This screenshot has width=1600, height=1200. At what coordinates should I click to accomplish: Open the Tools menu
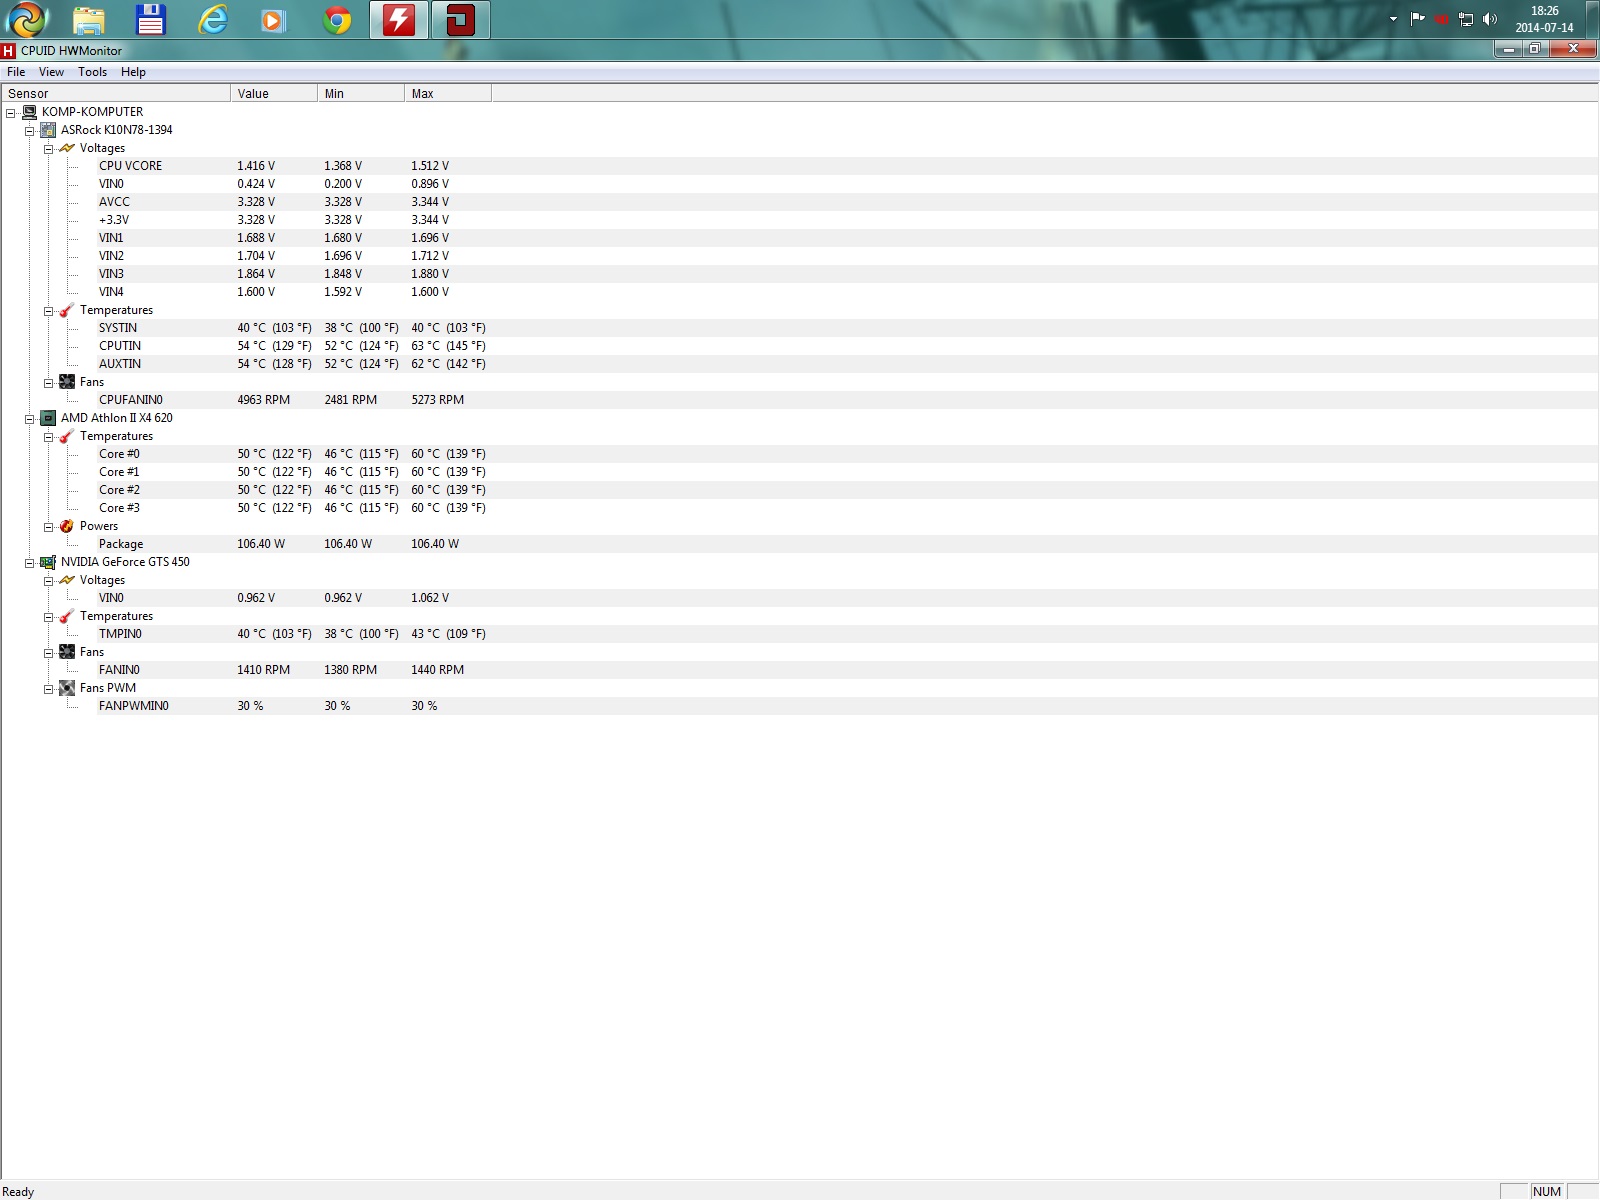[x=92, y=72]
